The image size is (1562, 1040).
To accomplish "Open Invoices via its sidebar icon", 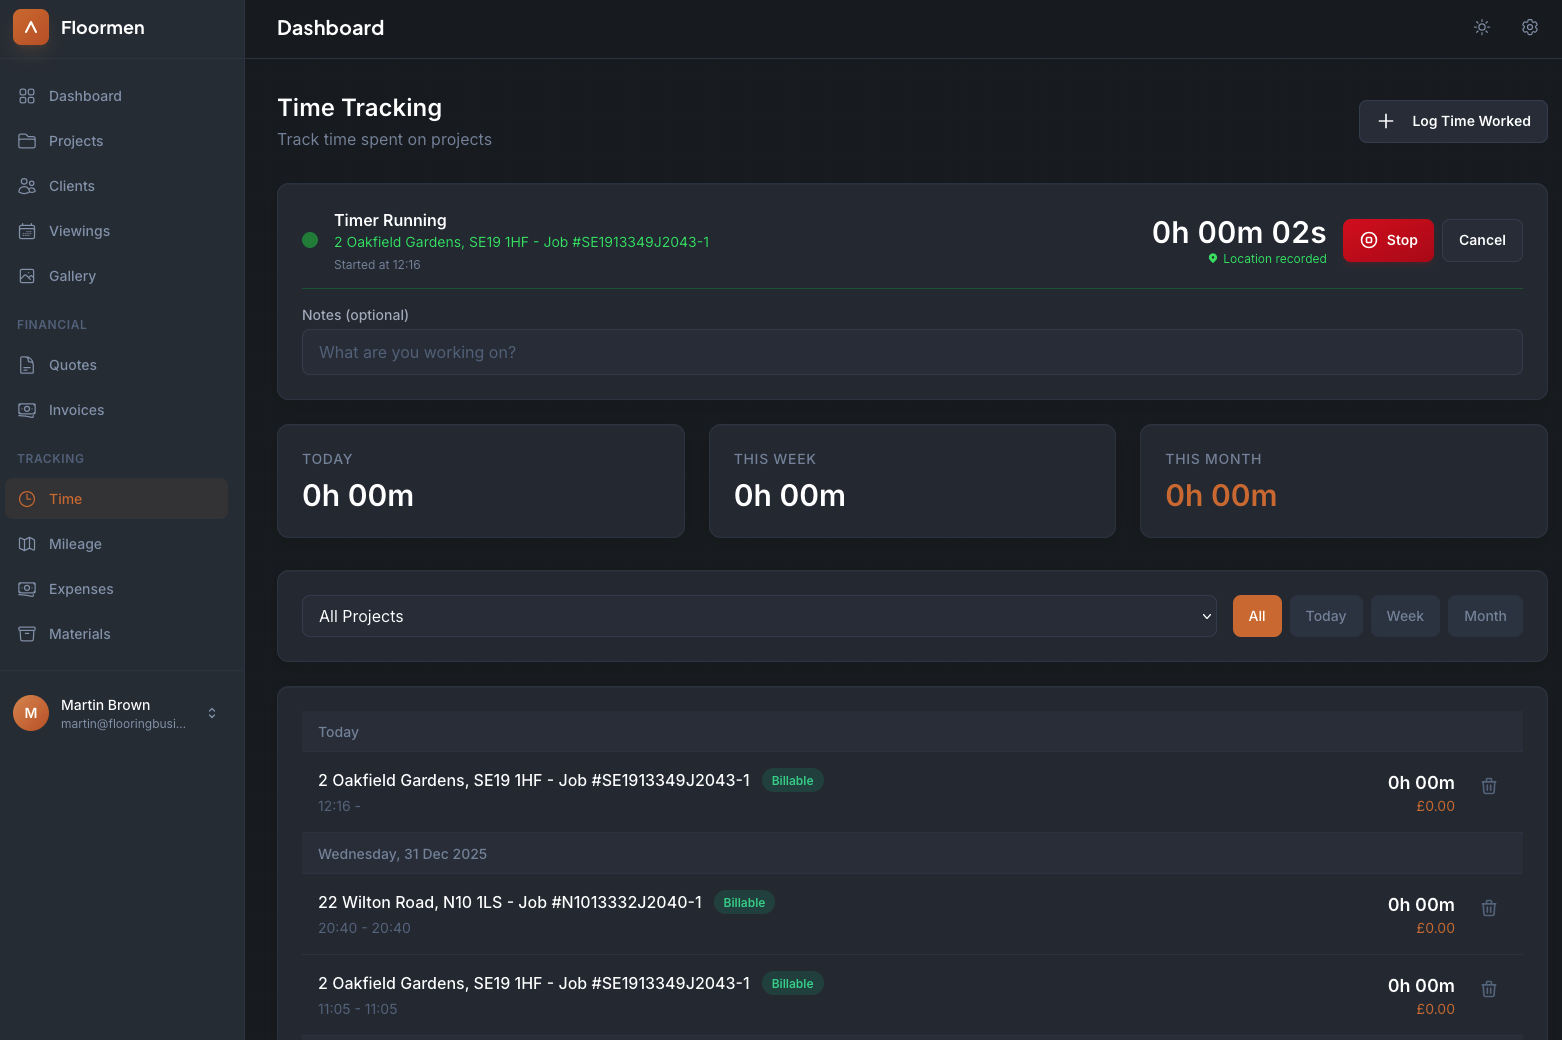I will point(28,410).
